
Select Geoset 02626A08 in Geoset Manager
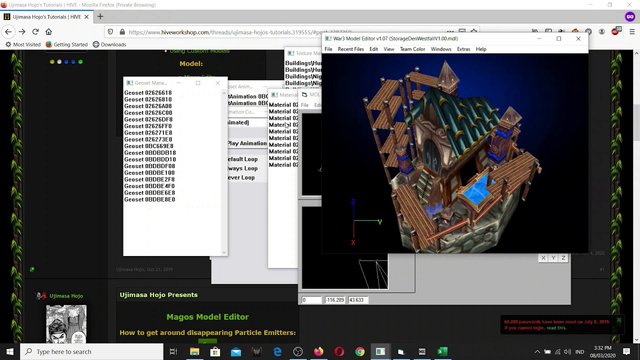(x=148, y=106)
